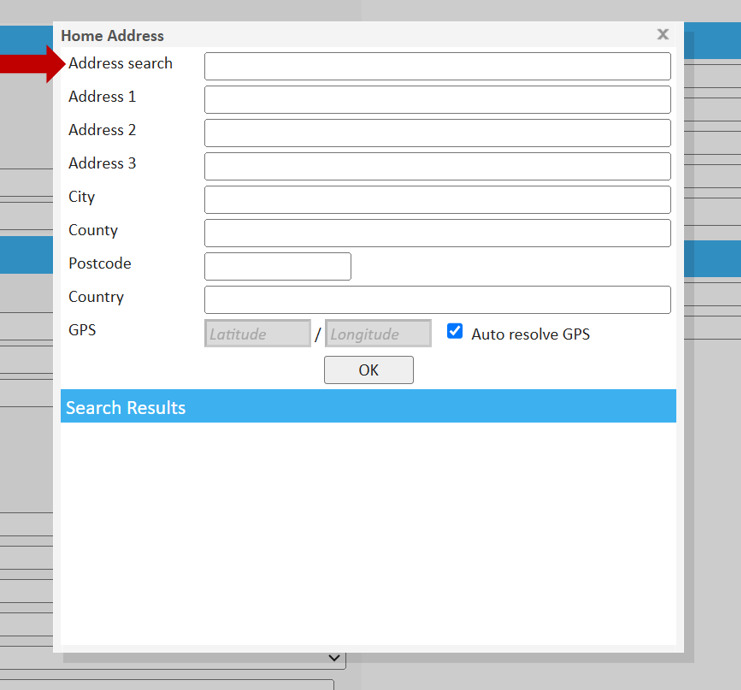Screen dimensions: 741x690
Task: Click the Longitude GPS field
Action: (378, 334)
